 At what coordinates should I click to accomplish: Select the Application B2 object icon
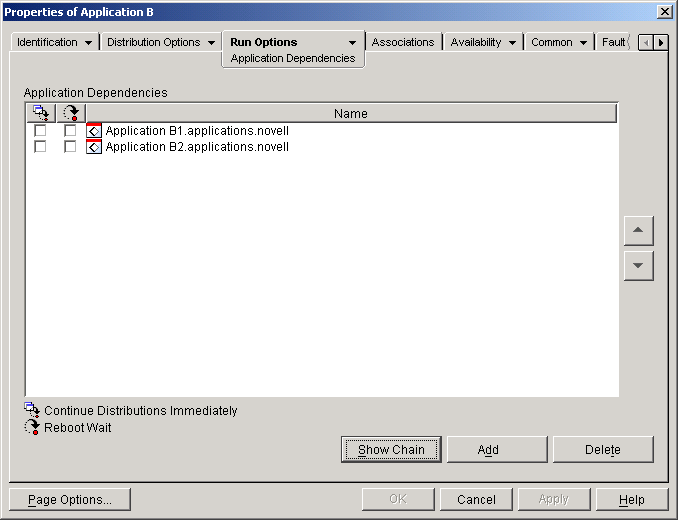pyautogui.click(x=94, y=147)
